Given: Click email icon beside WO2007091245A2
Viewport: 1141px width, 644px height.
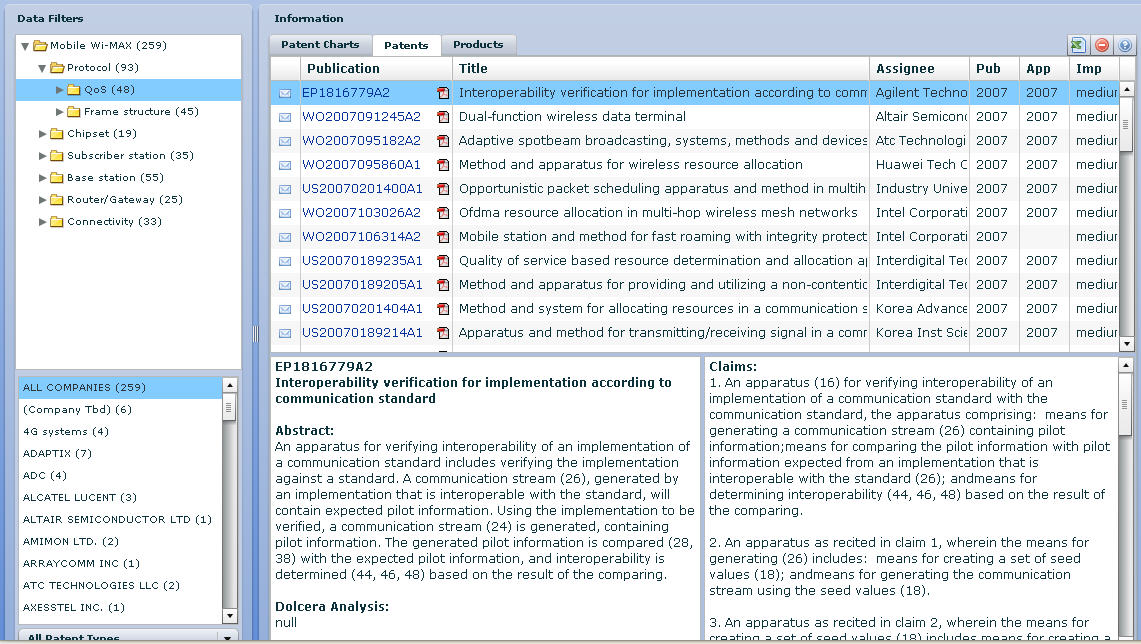Looking at the screenshot, I should tap(285, 117).
